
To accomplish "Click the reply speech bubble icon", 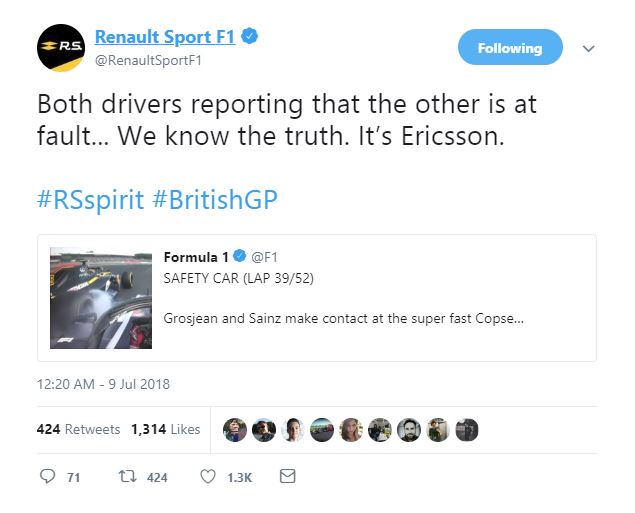I will pyautogui.click(x=48, y=477).
